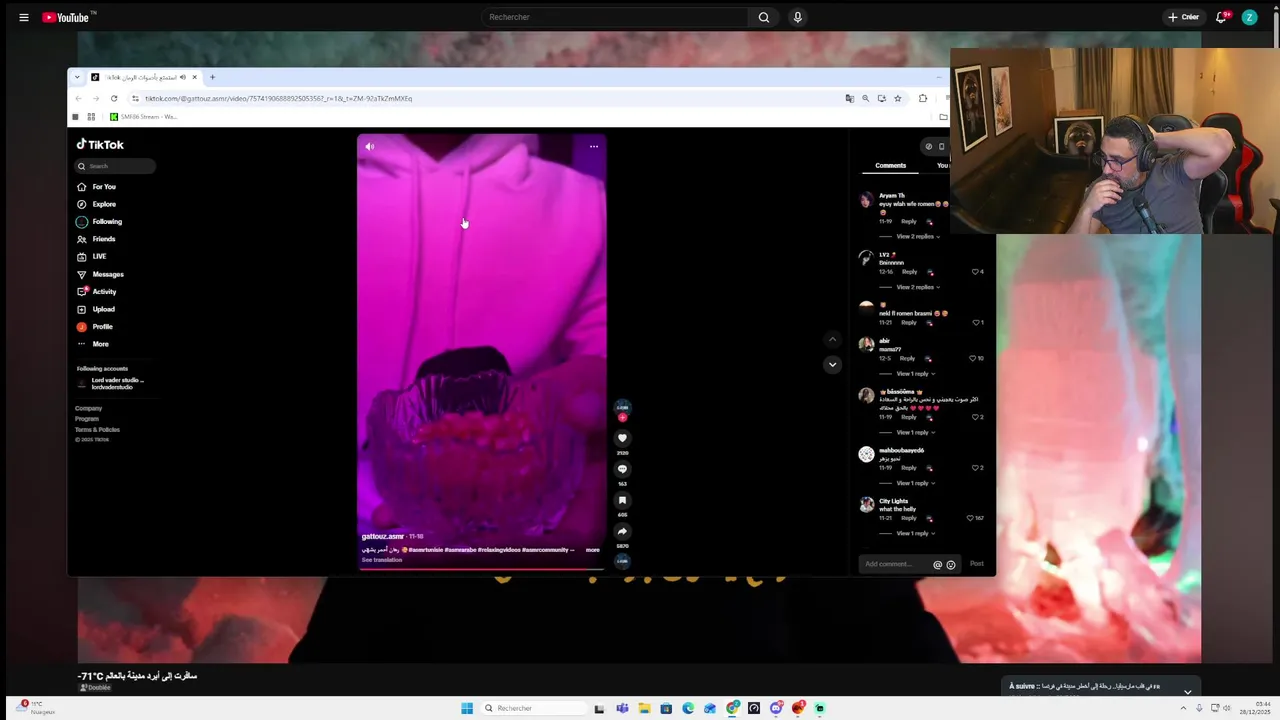The image size is (1280, 720).
Task: Go to the next TikTok video with down chevron
Action: pos(832,364)
